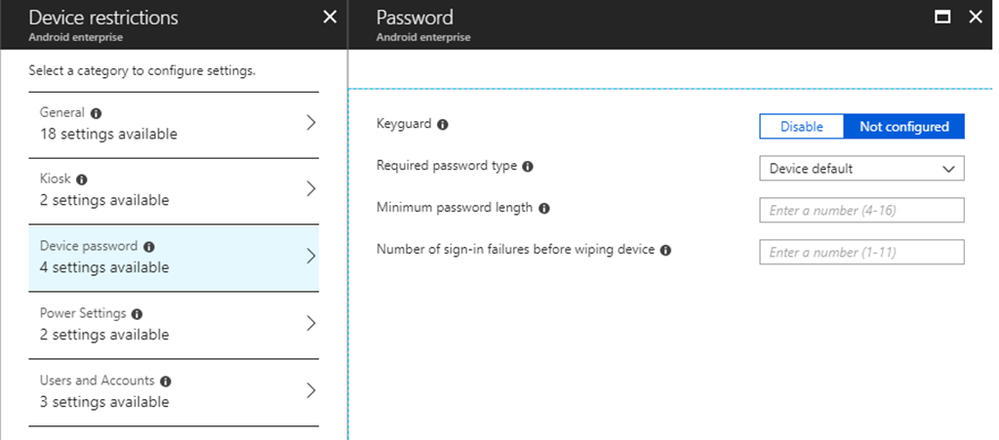The image size is (999, 440).
Task: Close the Device restrictions blade
Action: point(330,17)
